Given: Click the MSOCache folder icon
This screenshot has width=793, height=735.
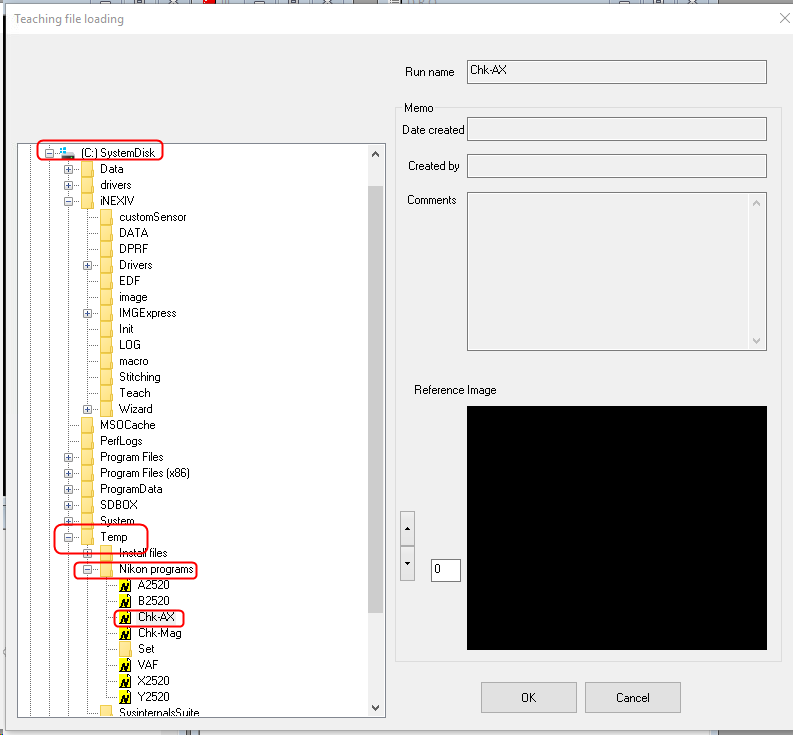Looking at the screenshot, I should coord(87,425).
